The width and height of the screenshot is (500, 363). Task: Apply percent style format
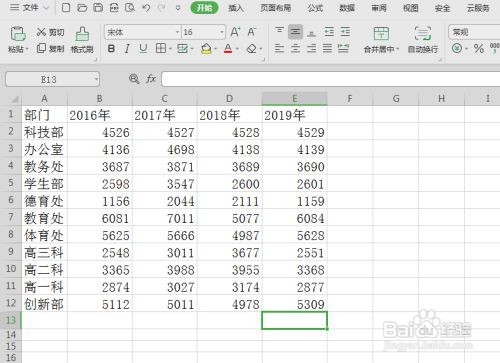pos(479,49)
